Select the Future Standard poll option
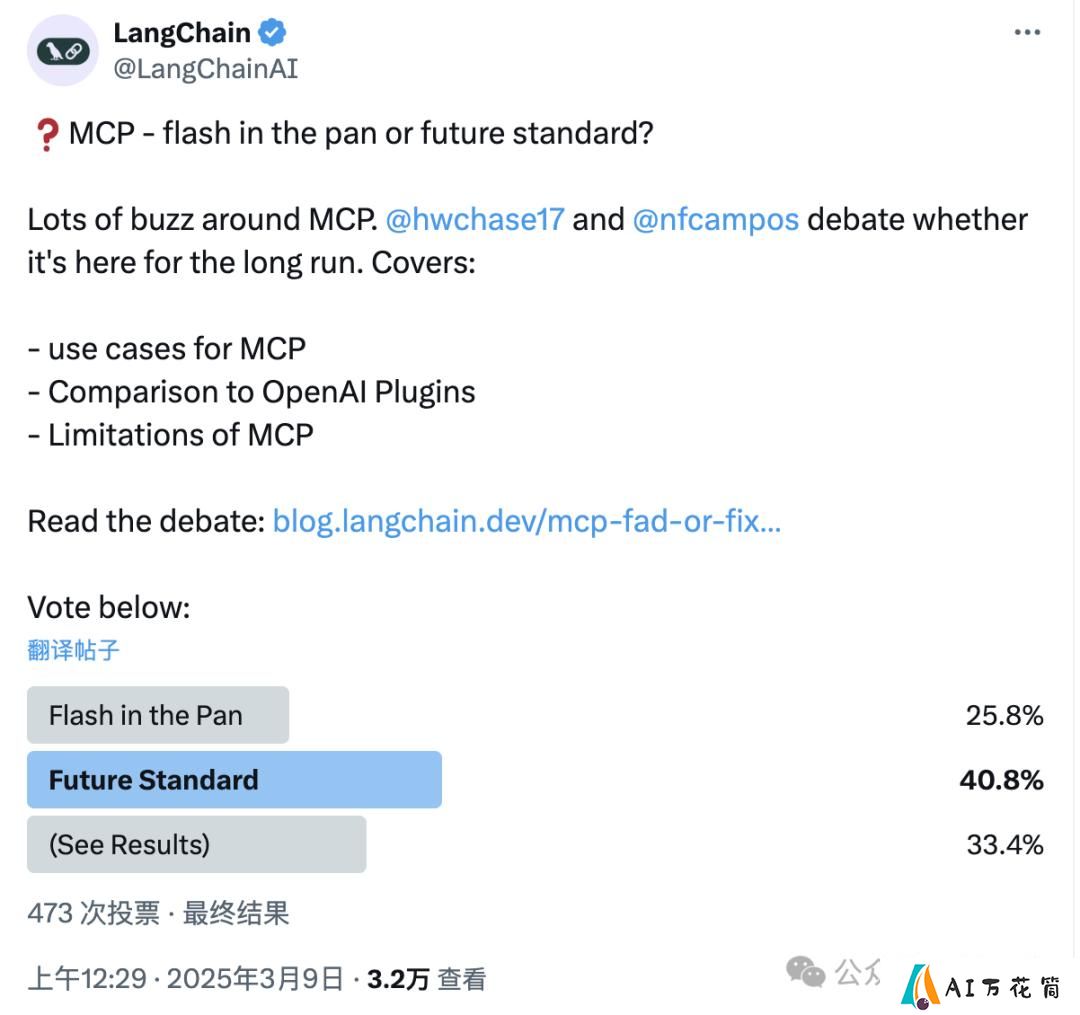1080x1015 pixels. click(234, 779)
